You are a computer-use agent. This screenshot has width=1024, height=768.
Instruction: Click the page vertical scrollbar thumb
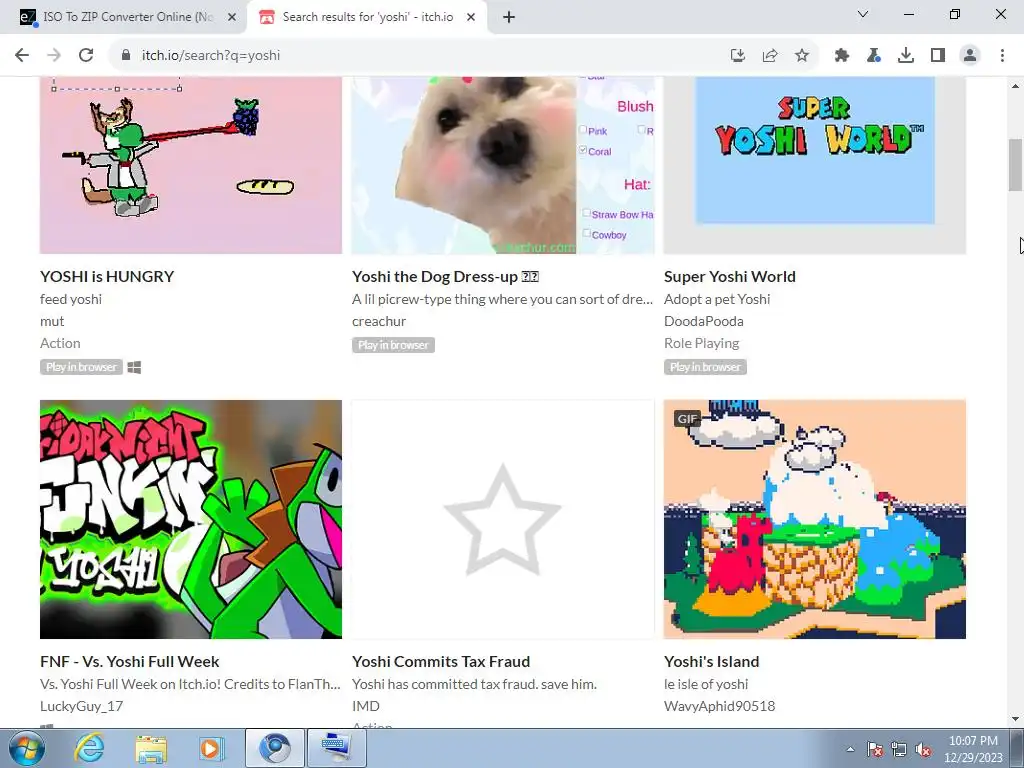pos(1015,165)
